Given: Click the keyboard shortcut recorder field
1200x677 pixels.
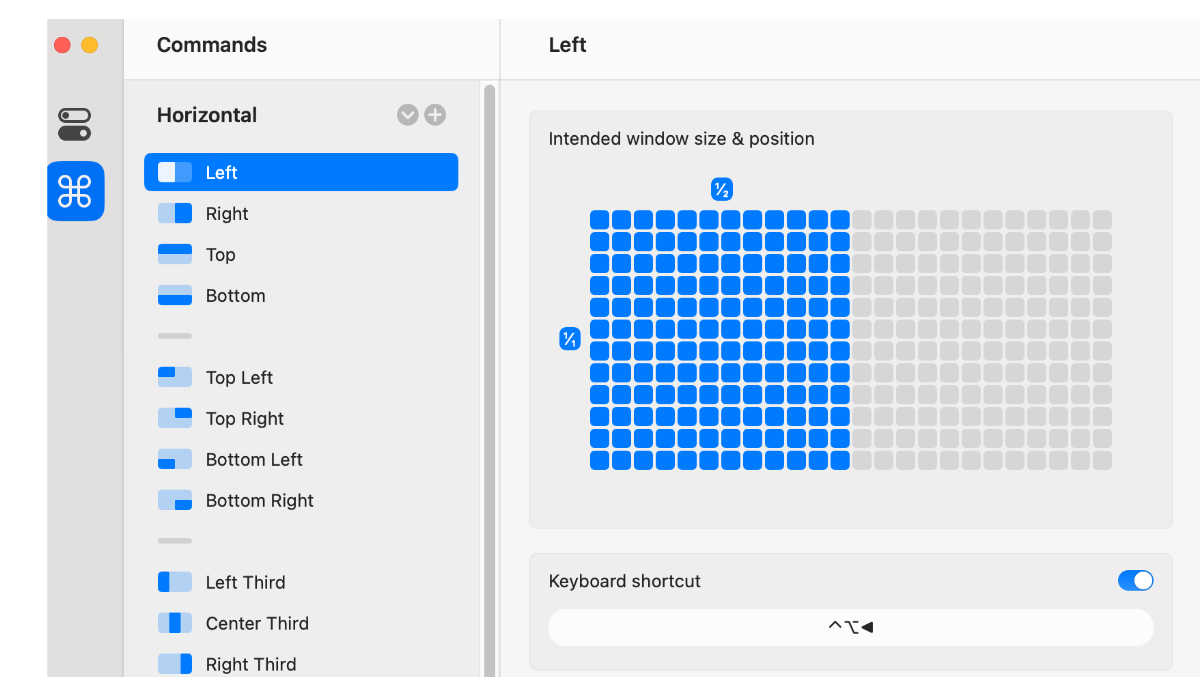Looking at the screenshot, I should click(850, 628).
